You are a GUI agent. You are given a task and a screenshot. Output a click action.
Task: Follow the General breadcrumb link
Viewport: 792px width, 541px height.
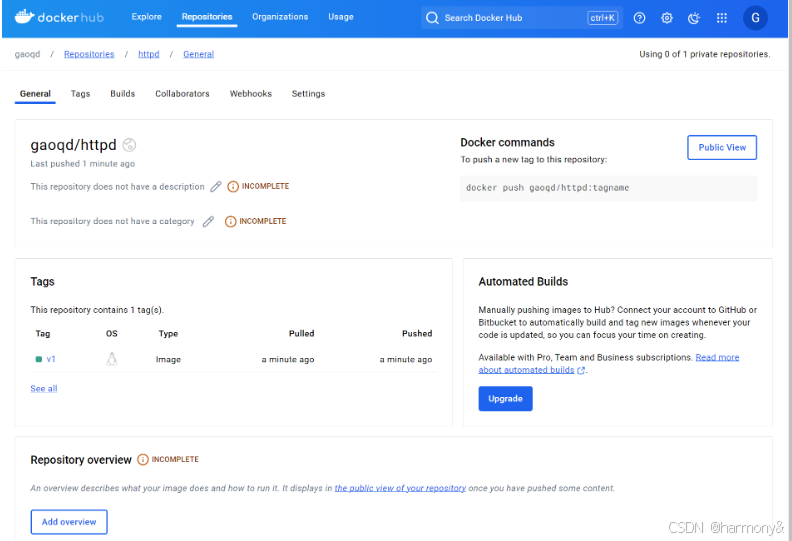pyautogui.click(x=199, y=54)
